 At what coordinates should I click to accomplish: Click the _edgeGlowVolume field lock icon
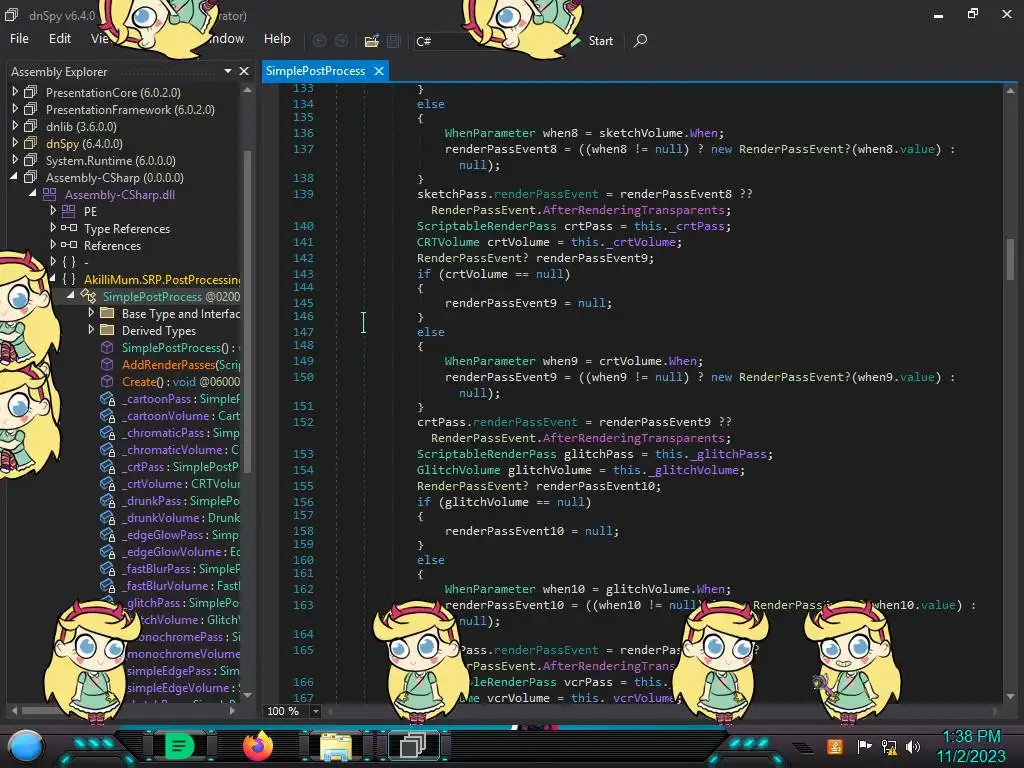[x=108, y=552]
